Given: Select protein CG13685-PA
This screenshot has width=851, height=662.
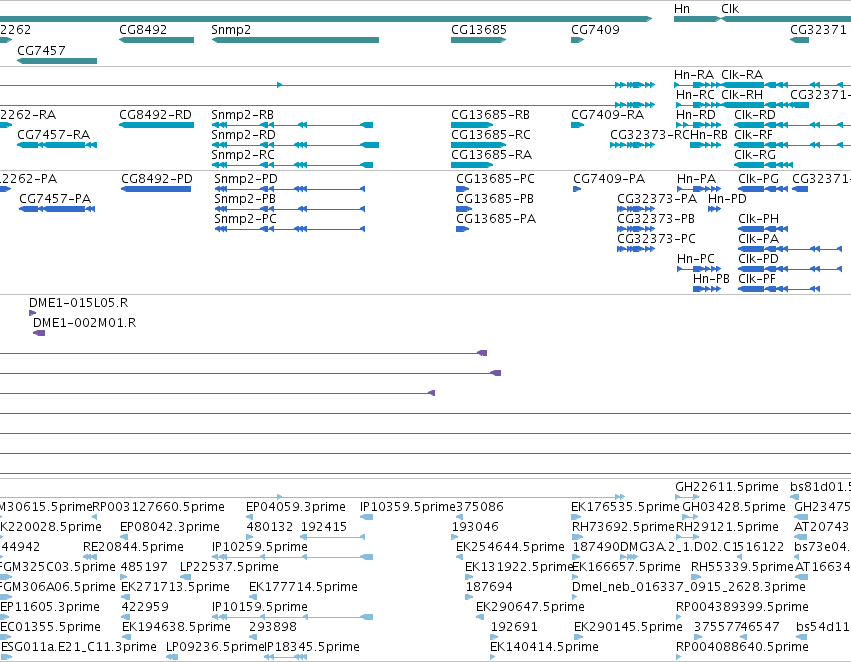Looking at the screenshot, I should [x=496, y=219].
